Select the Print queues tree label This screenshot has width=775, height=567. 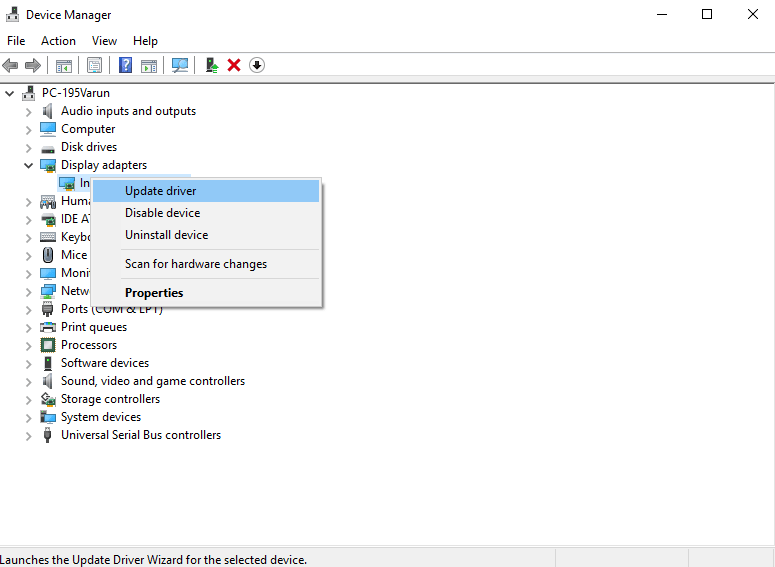(x=94, y=327)
